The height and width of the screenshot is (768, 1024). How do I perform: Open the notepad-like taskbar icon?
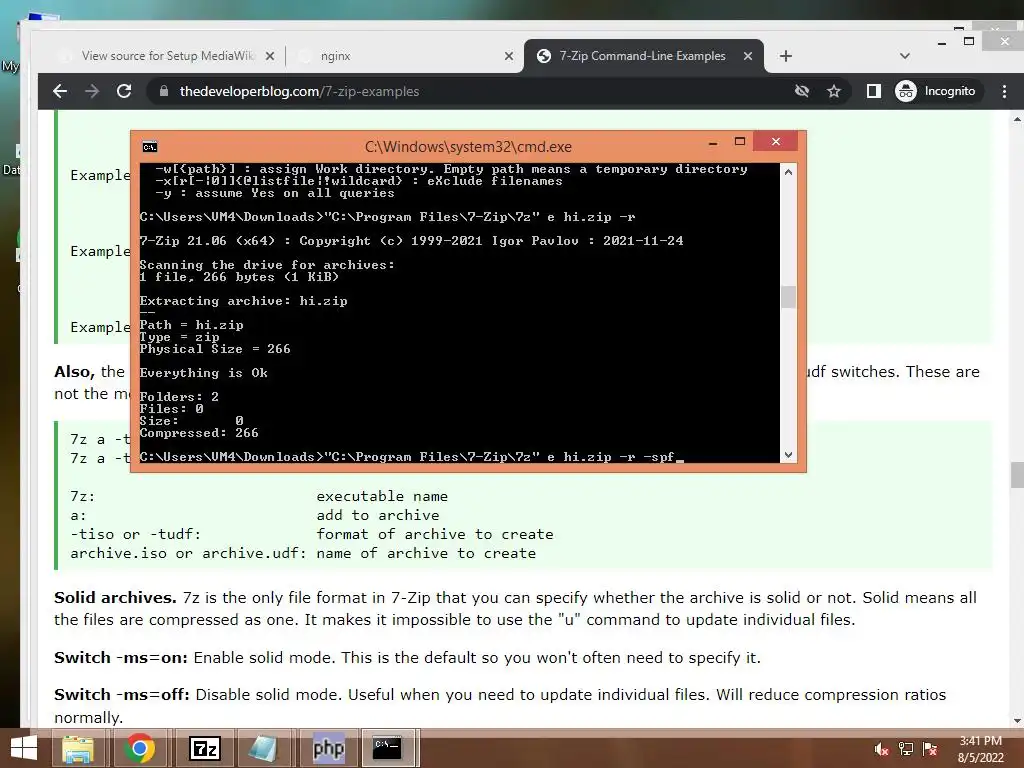264,748
